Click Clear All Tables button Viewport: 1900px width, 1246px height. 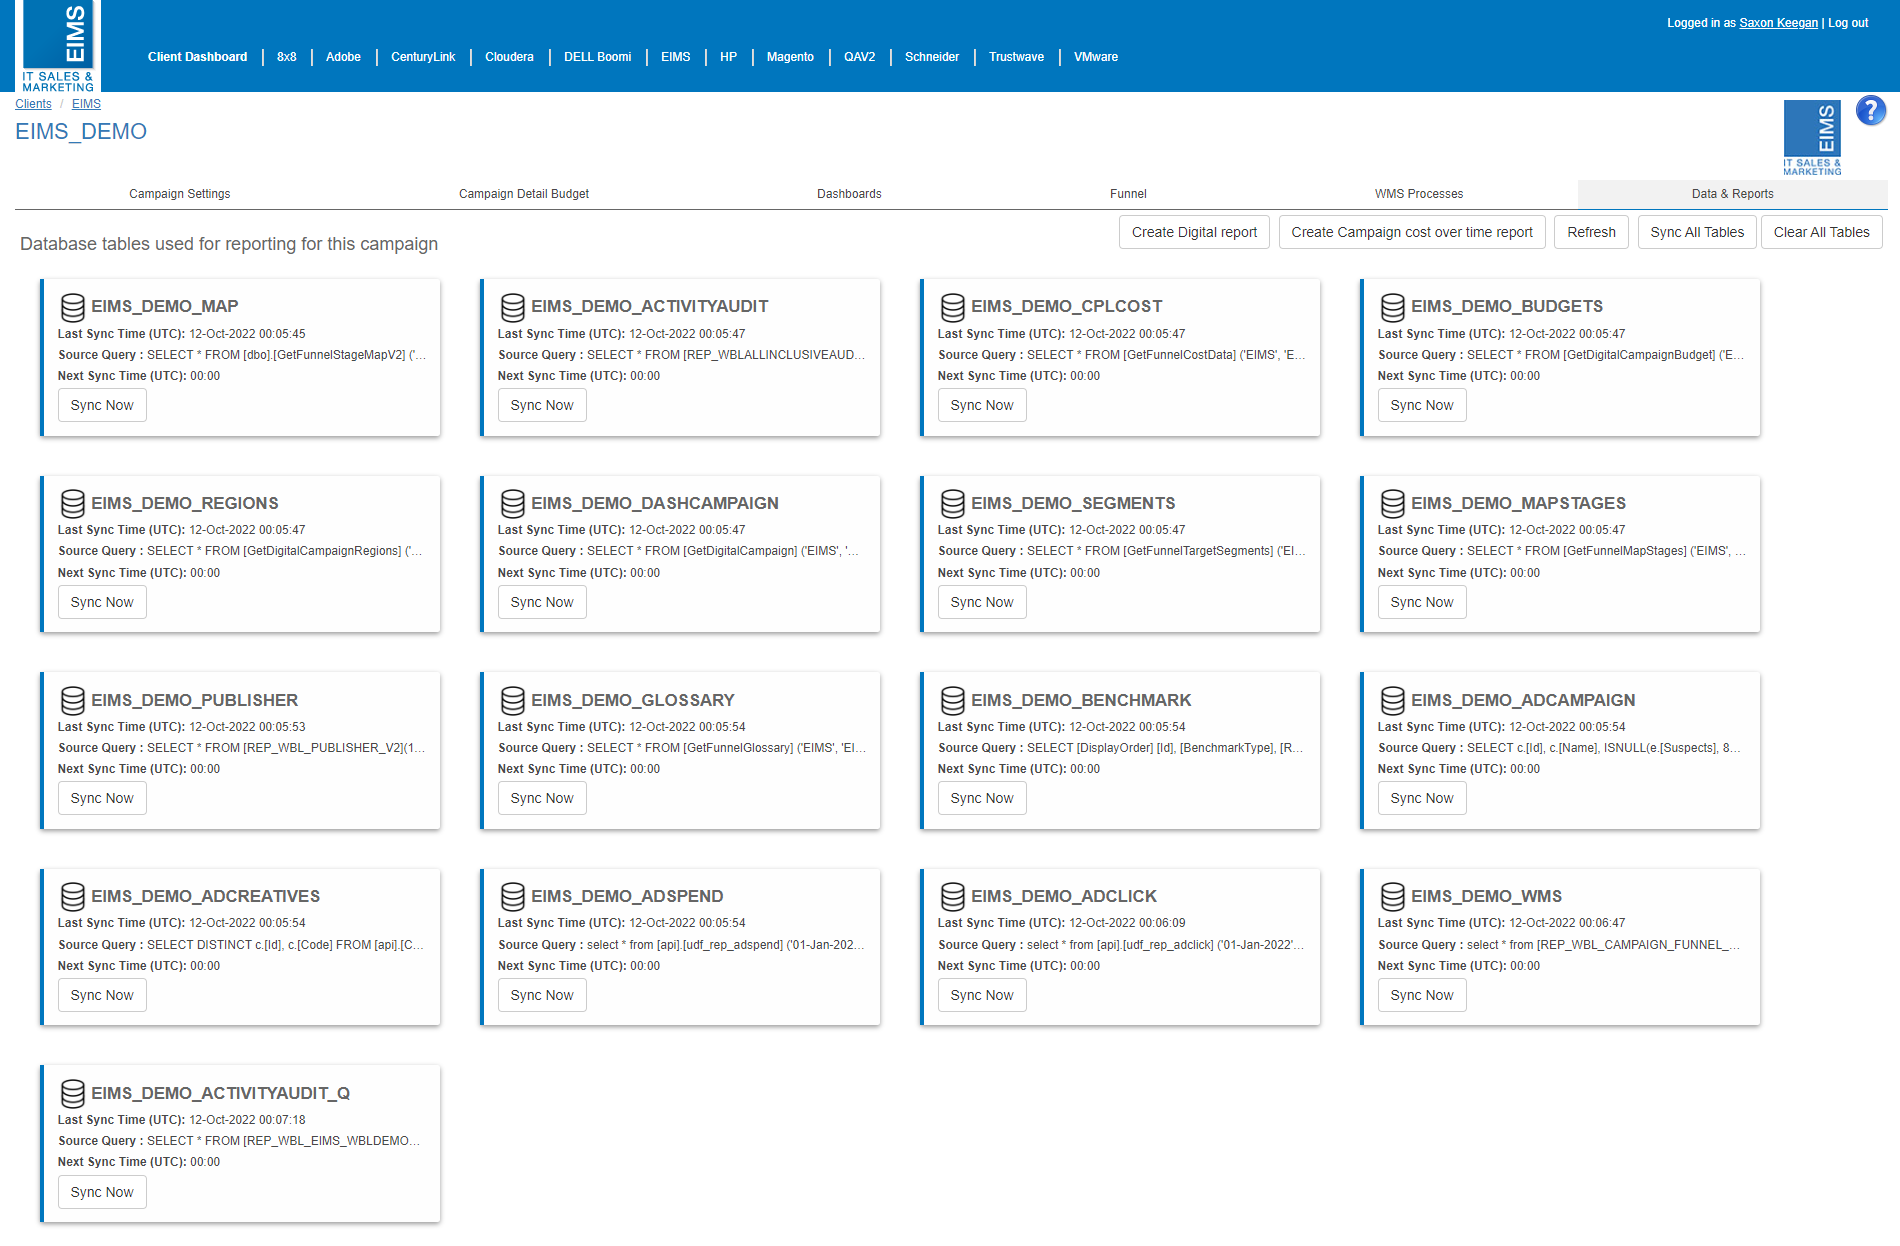(x=1821, y=232)
